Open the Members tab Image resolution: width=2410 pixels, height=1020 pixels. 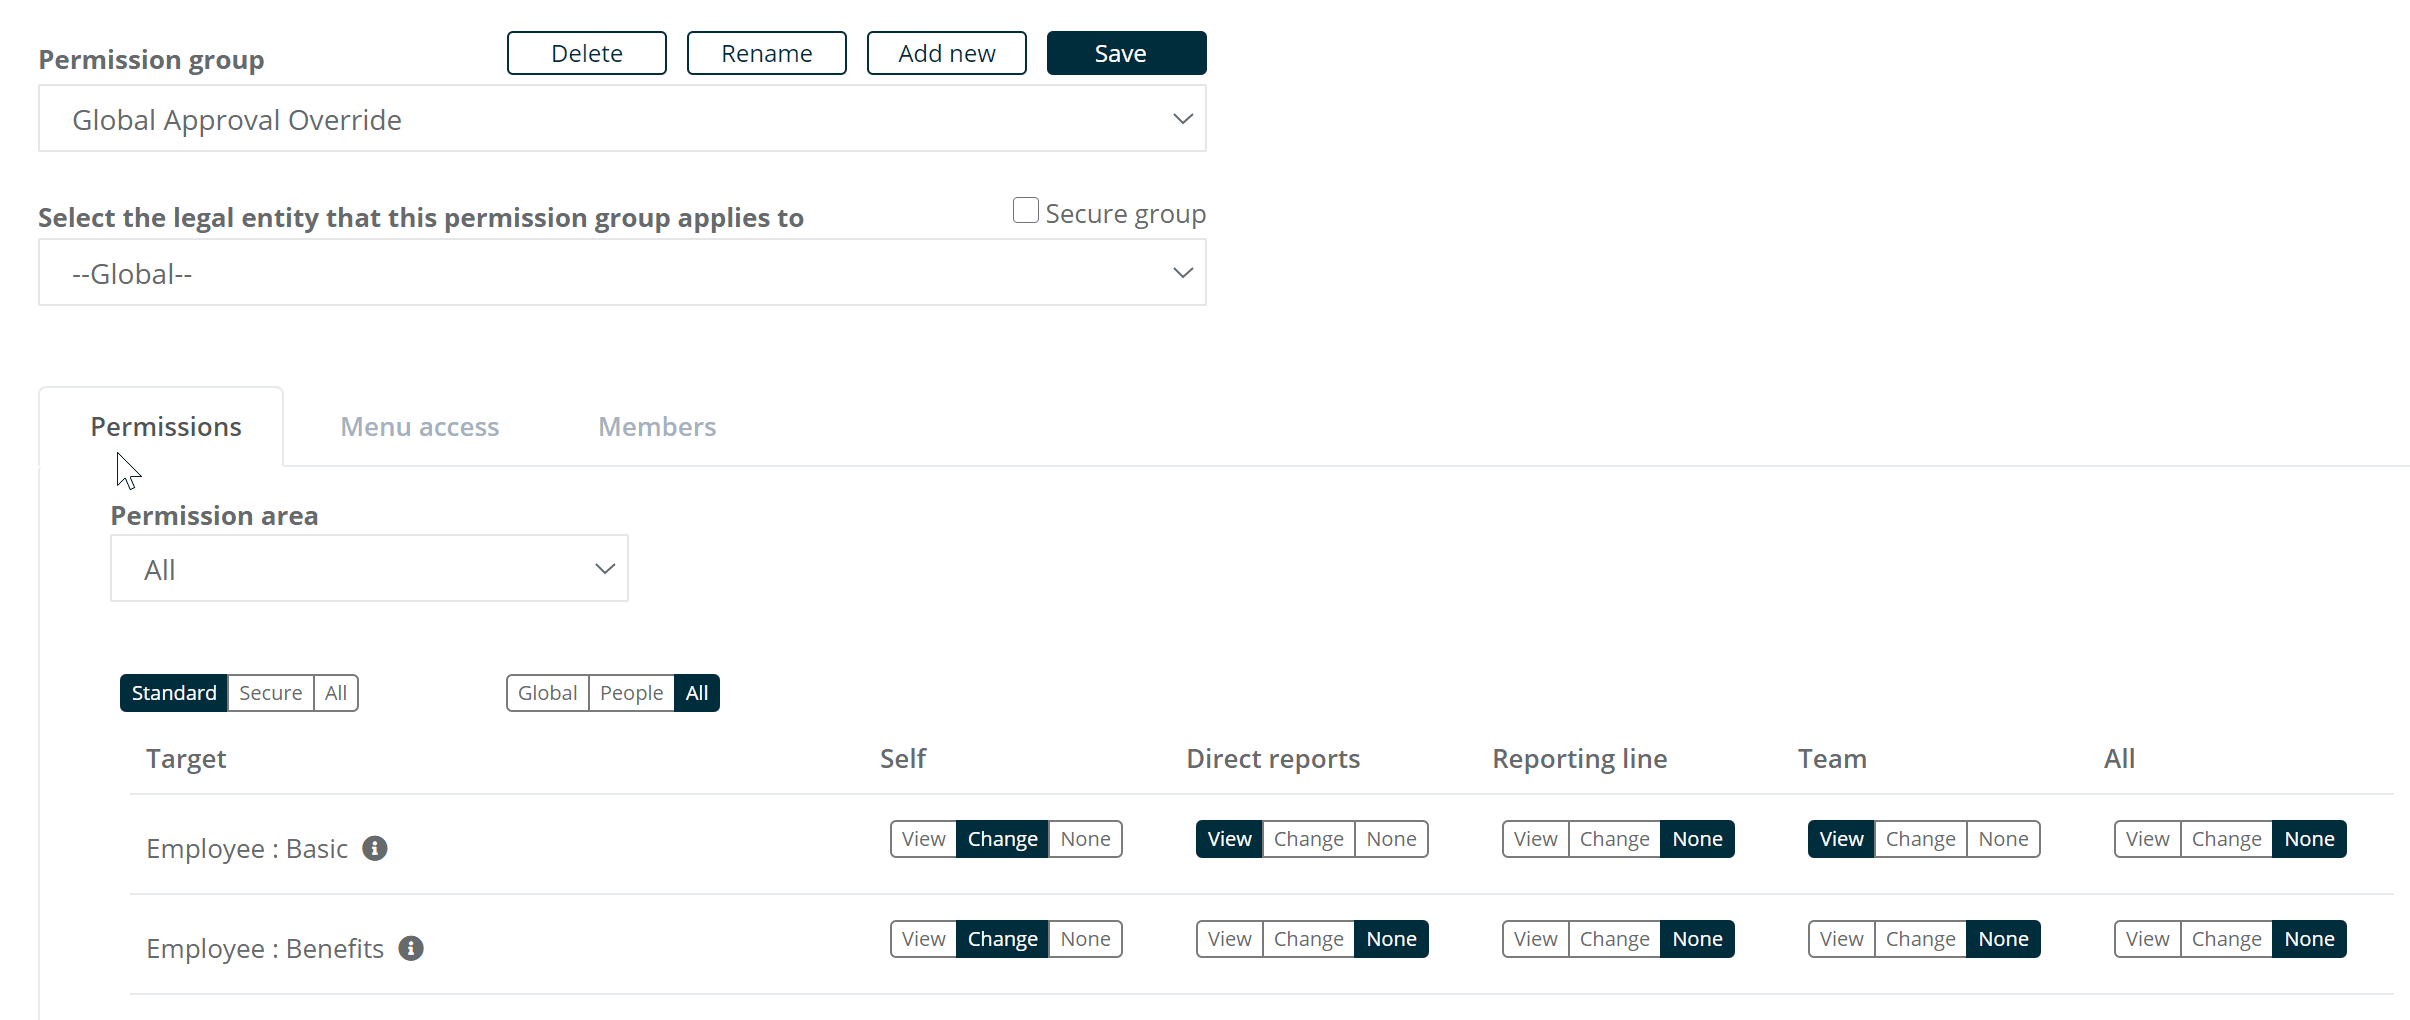coord(657,427)
